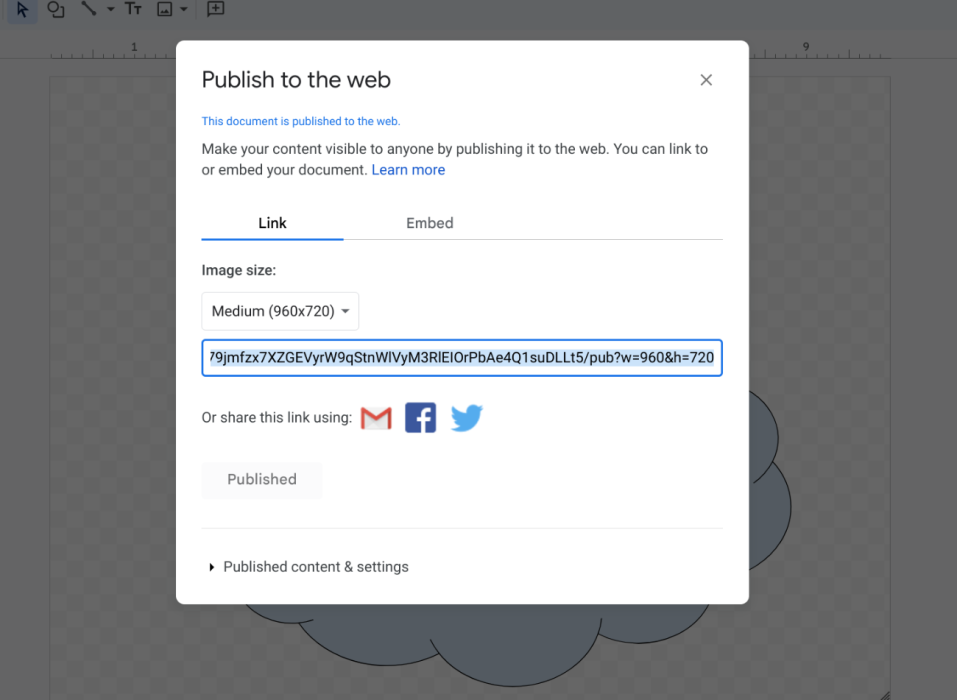Open the Shape tool

[55, 11]
